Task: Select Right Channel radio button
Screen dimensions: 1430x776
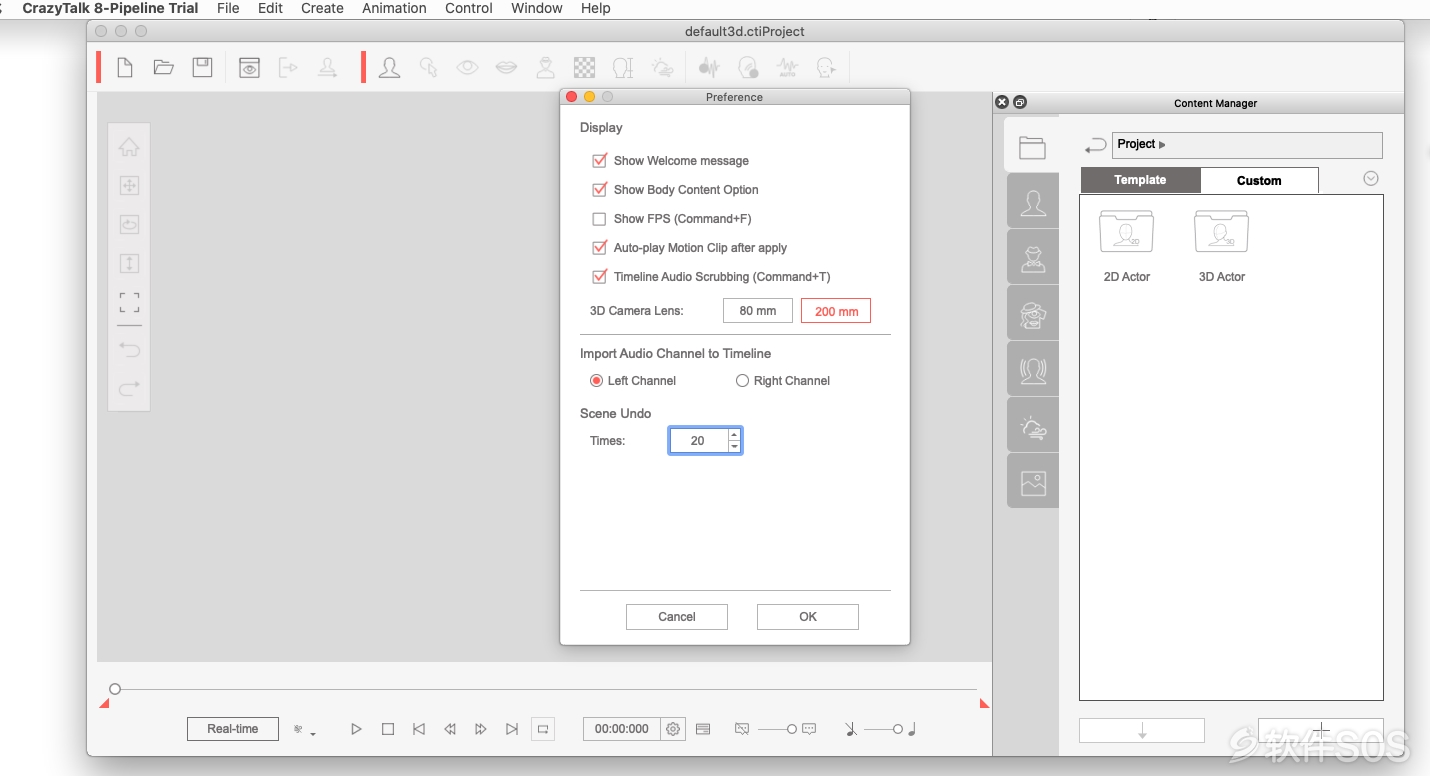Action: click(742, 380)
